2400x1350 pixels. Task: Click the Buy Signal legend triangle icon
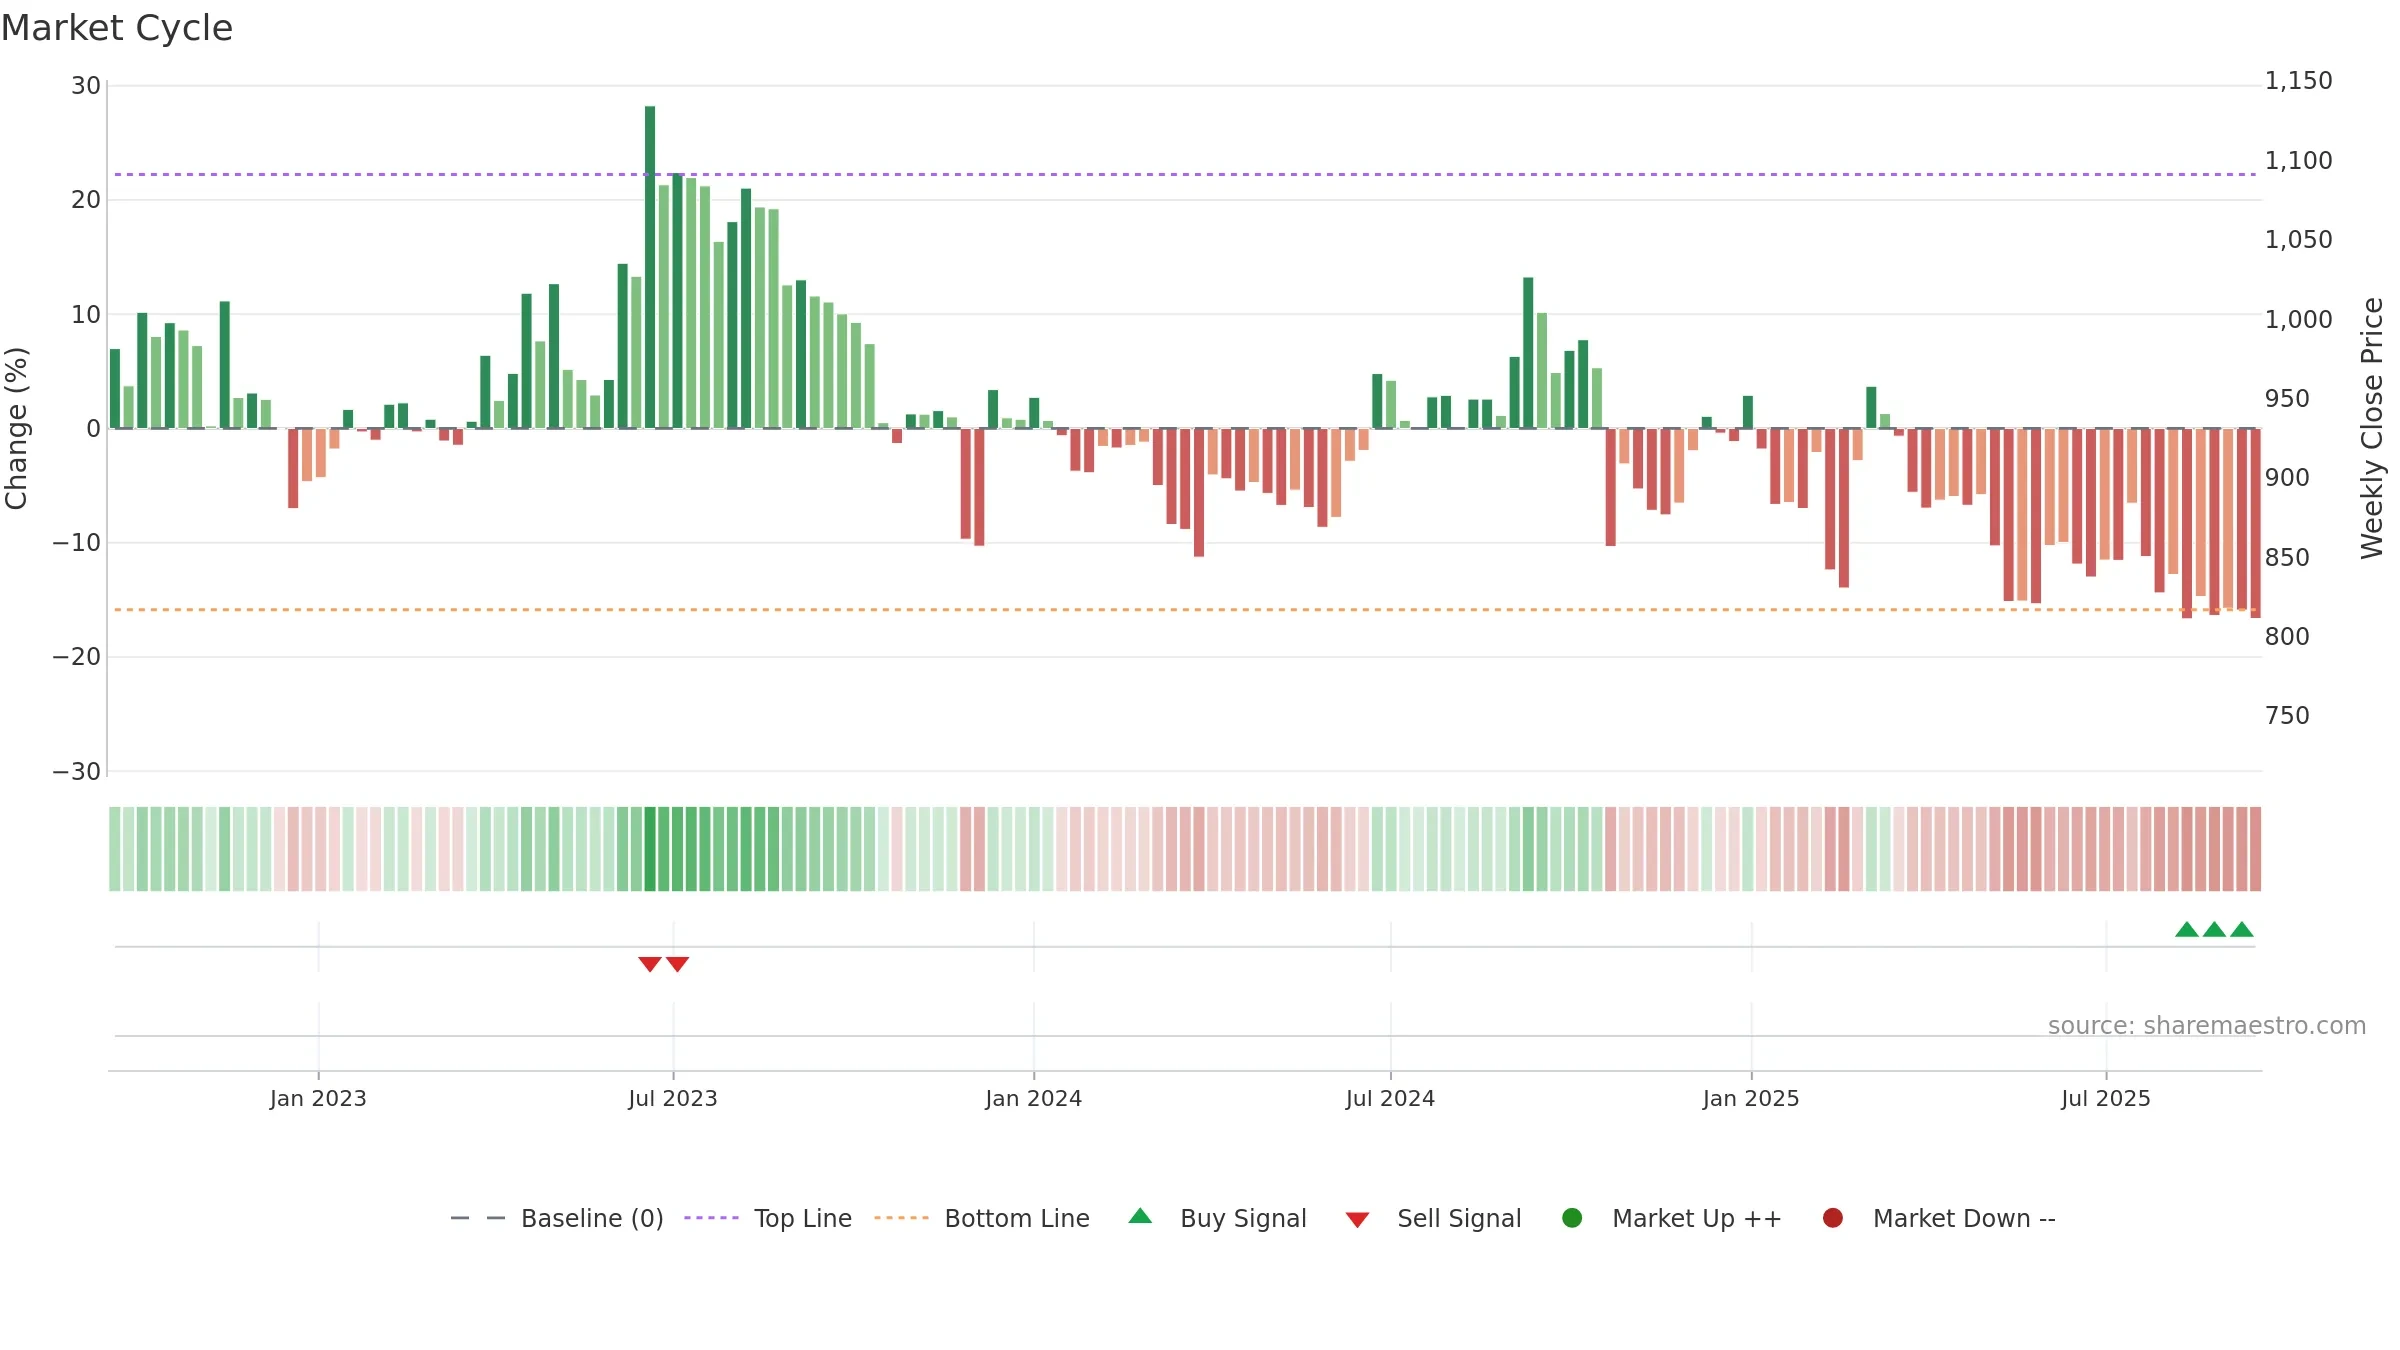(x=1140, y=1216)
